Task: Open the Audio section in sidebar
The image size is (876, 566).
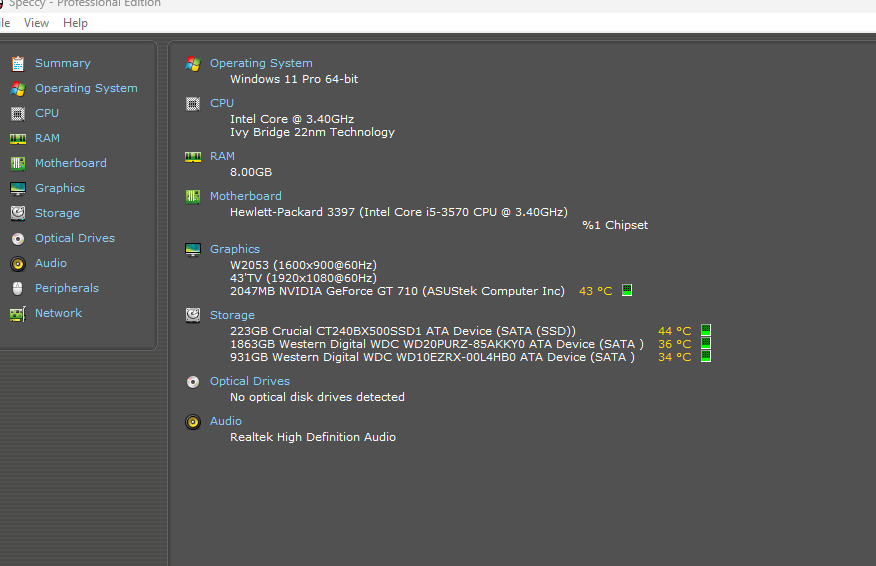Action: [x=51, y=263]
